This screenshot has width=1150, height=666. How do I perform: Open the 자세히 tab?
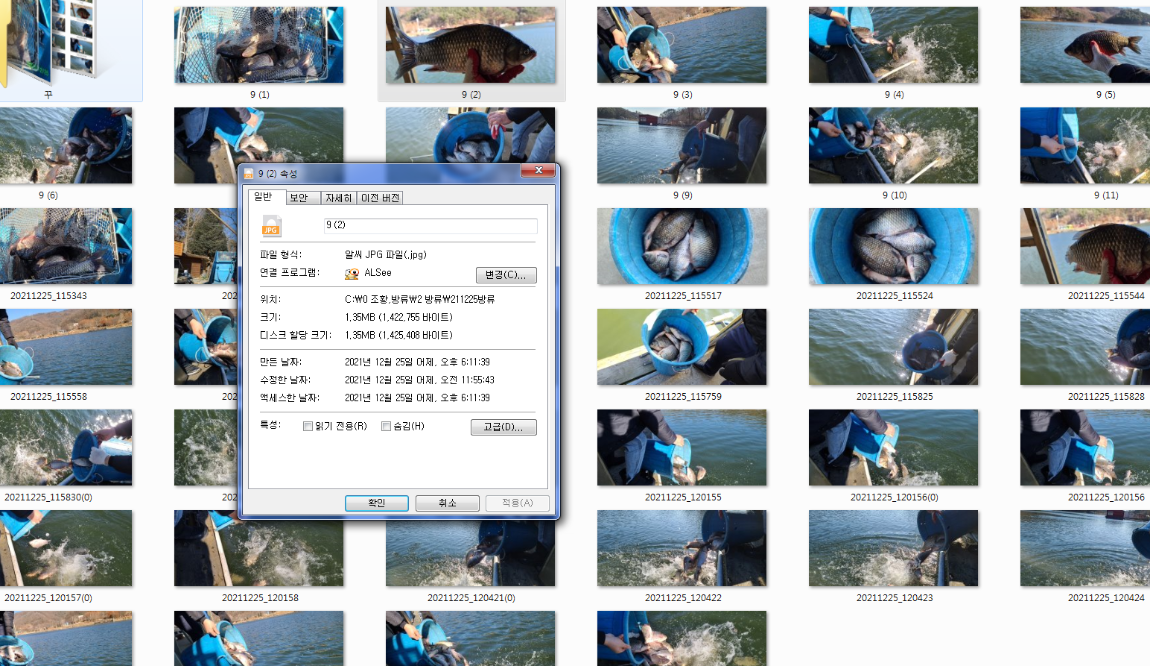coord(338,197)
